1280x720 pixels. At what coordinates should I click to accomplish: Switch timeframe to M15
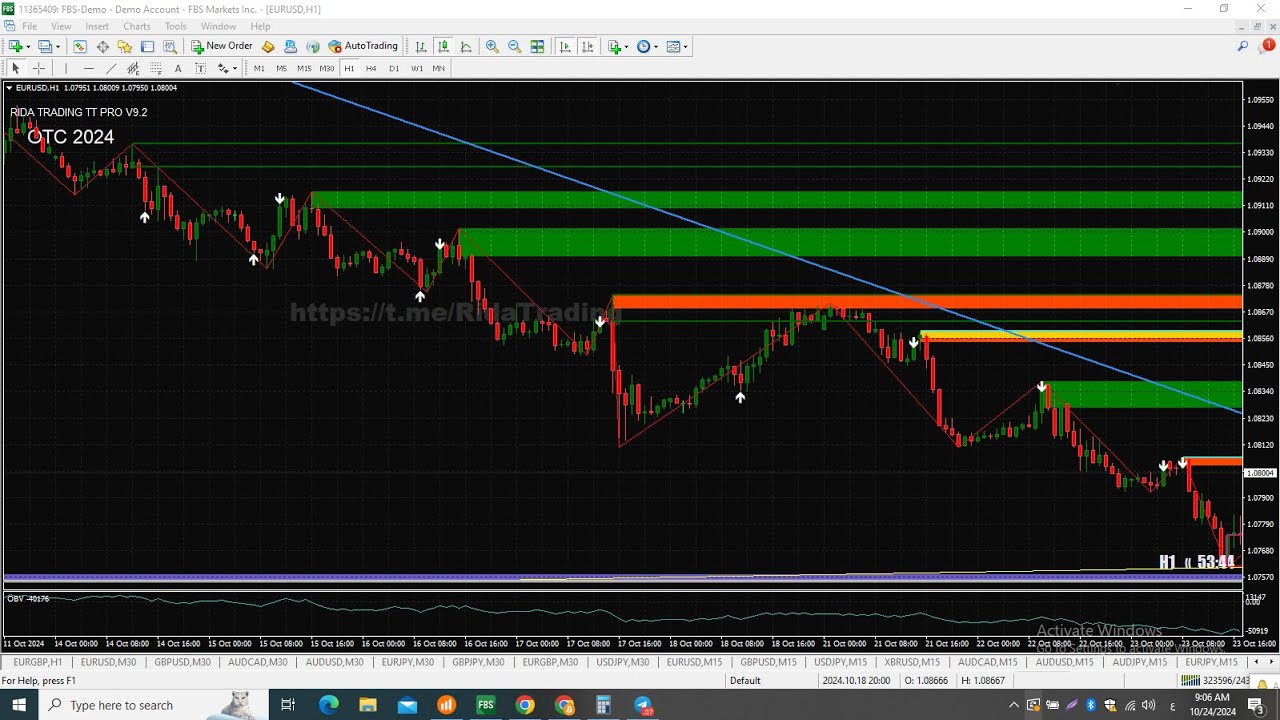304,68
